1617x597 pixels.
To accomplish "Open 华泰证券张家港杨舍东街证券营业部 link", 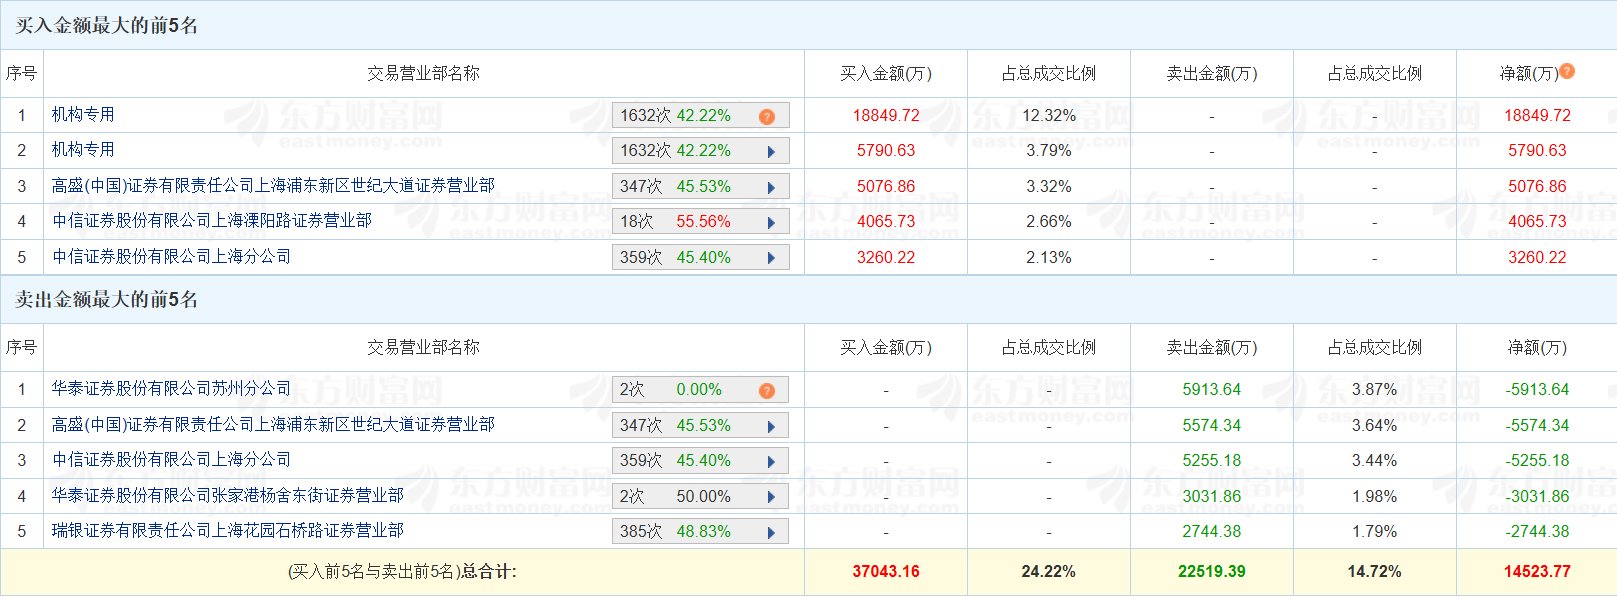I will (x=228, y=495).
